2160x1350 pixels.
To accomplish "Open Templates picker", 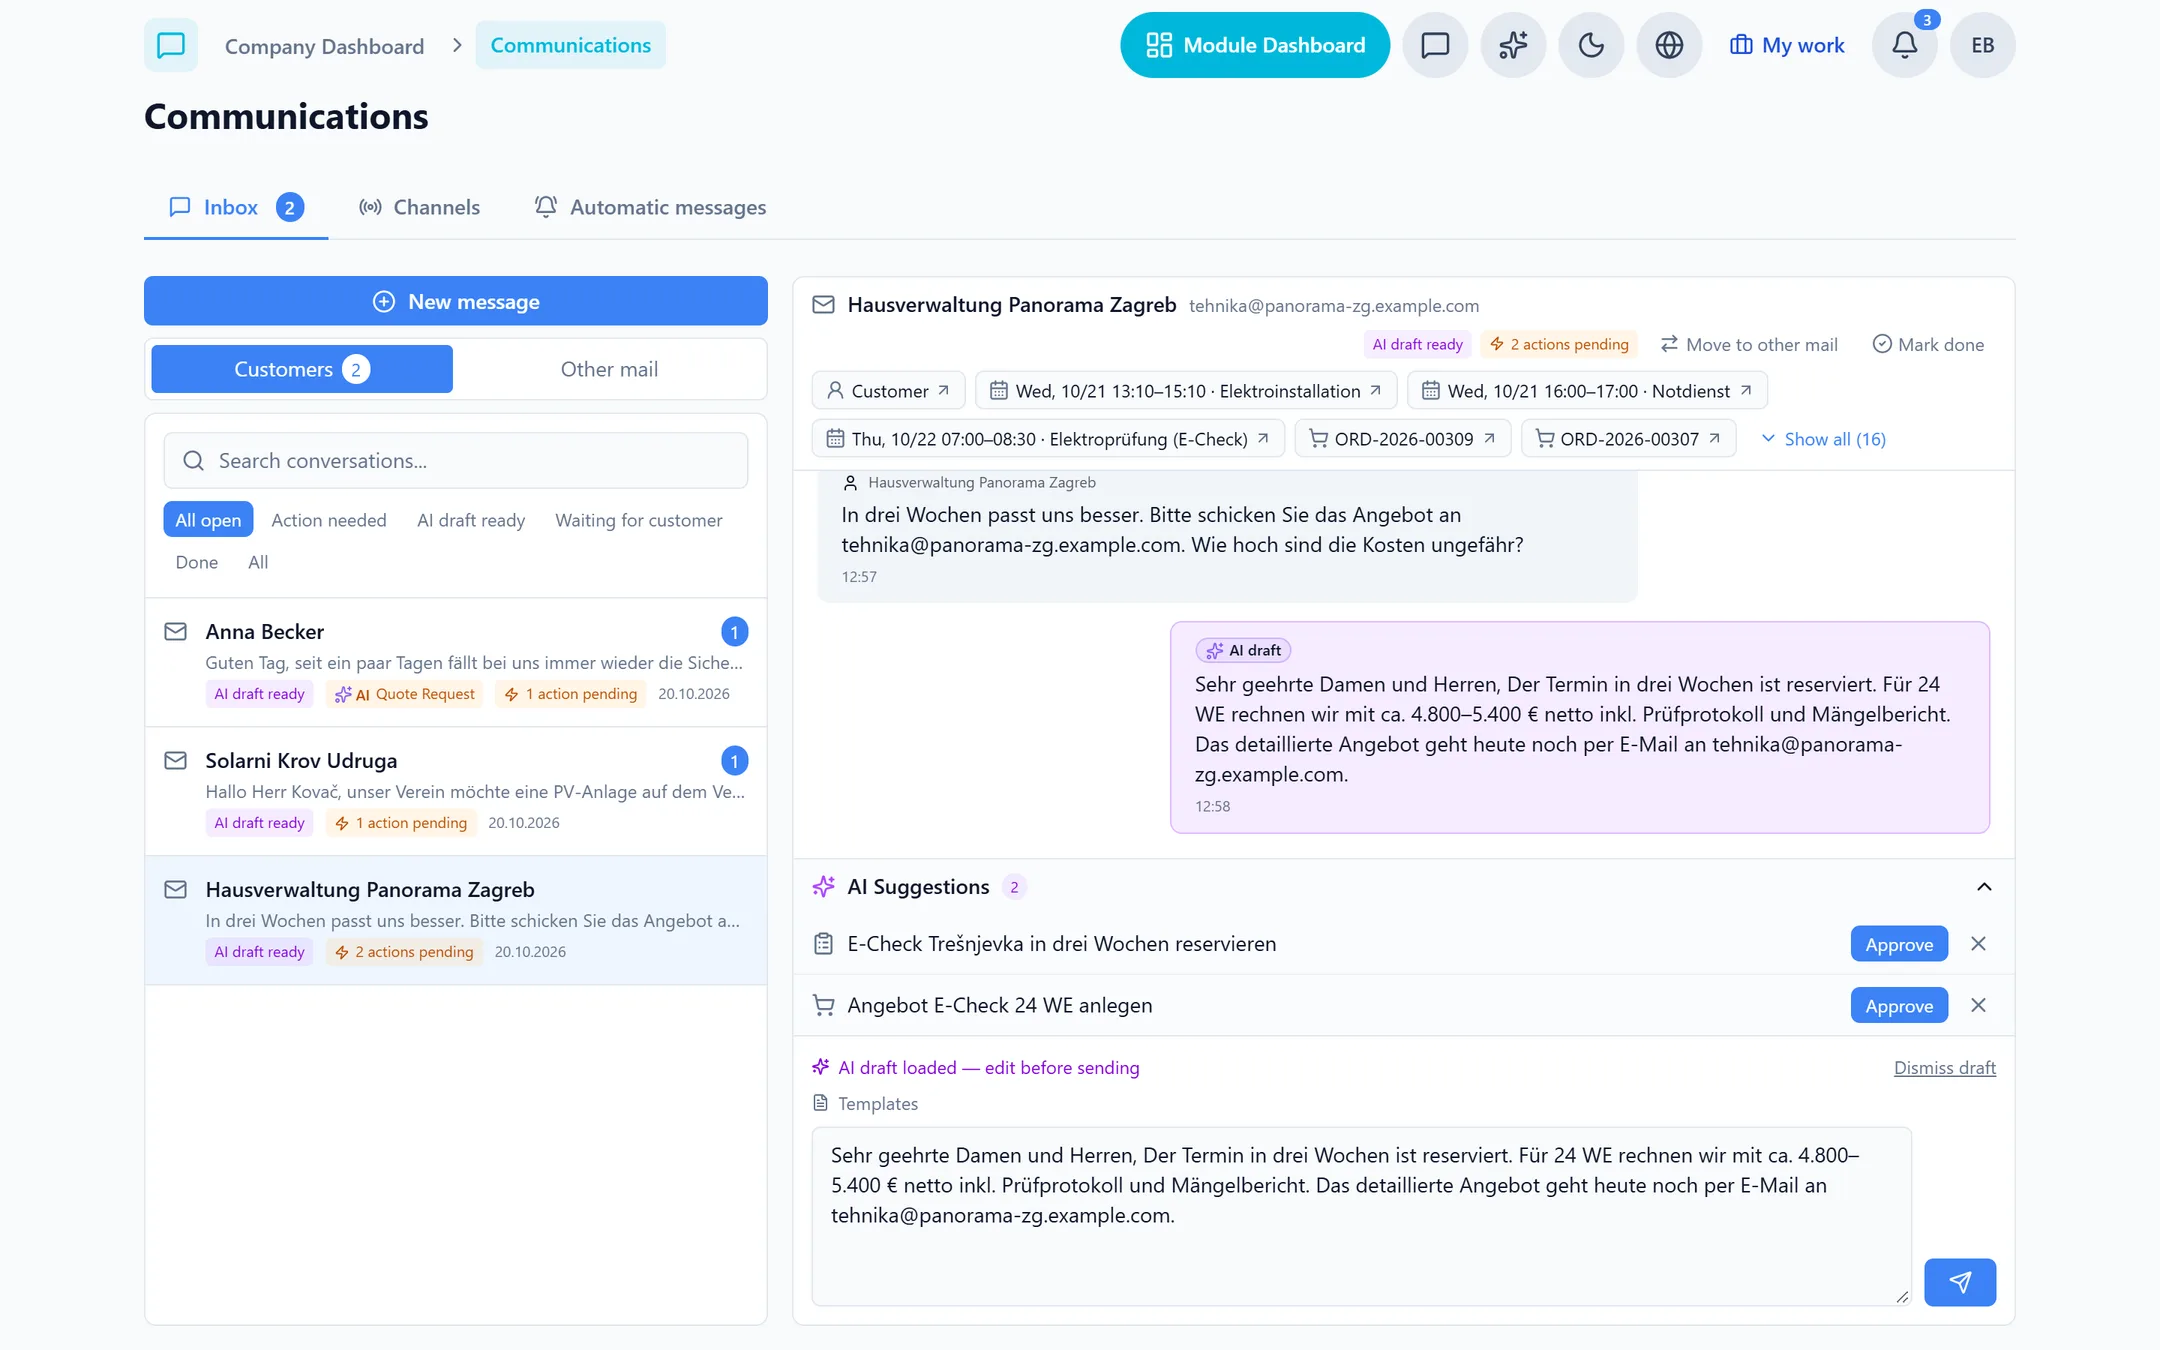I will [x=866, y=1103].
